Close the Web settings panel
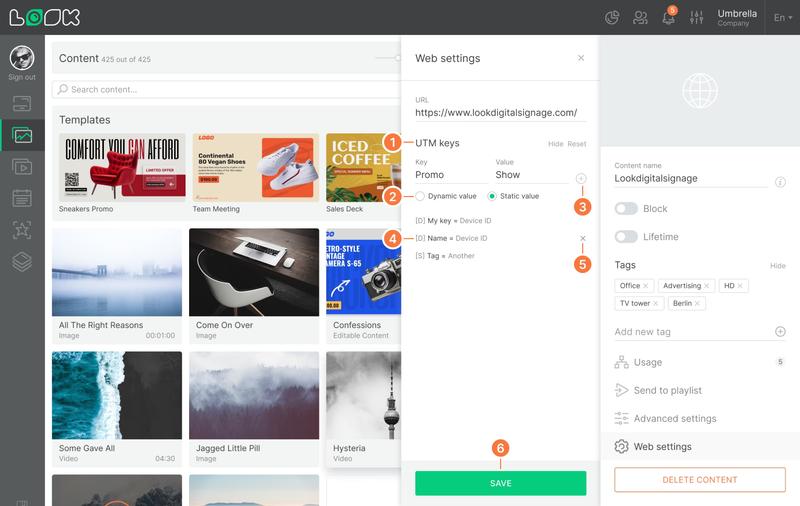This screenshot has height=506, width=800. click(581, 58)
